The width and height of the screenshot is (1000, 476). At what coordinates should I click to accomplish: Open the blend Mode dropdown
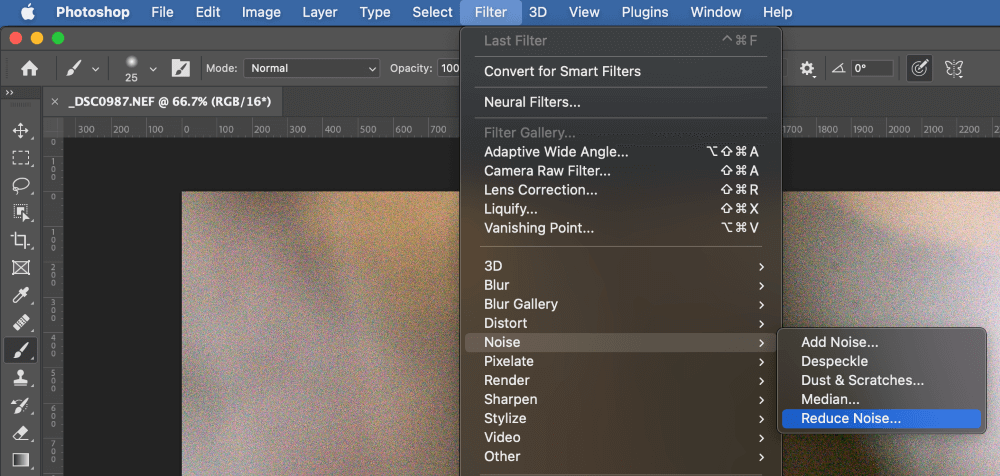[x=310, y=69]
